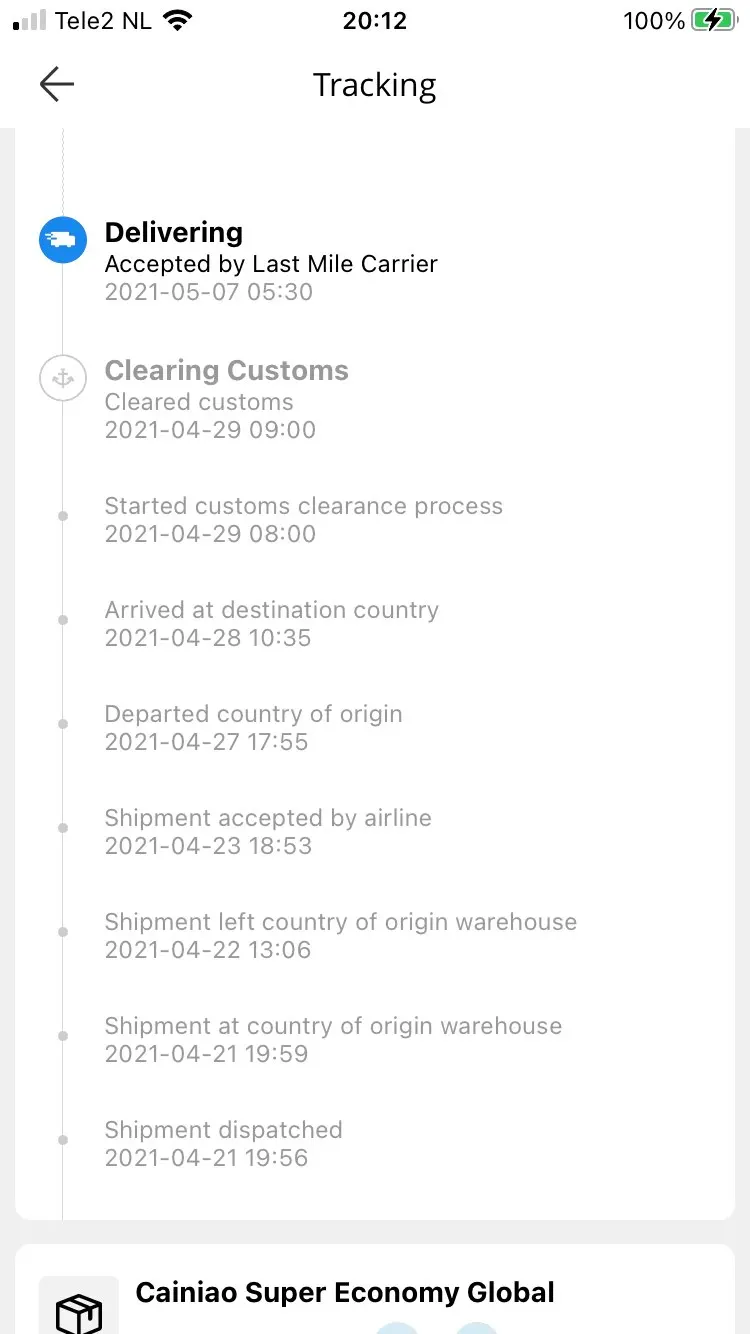Tap Accepted by Last Mile Carrier text
The image size is (750, 1334).
(x=271, y=264)
